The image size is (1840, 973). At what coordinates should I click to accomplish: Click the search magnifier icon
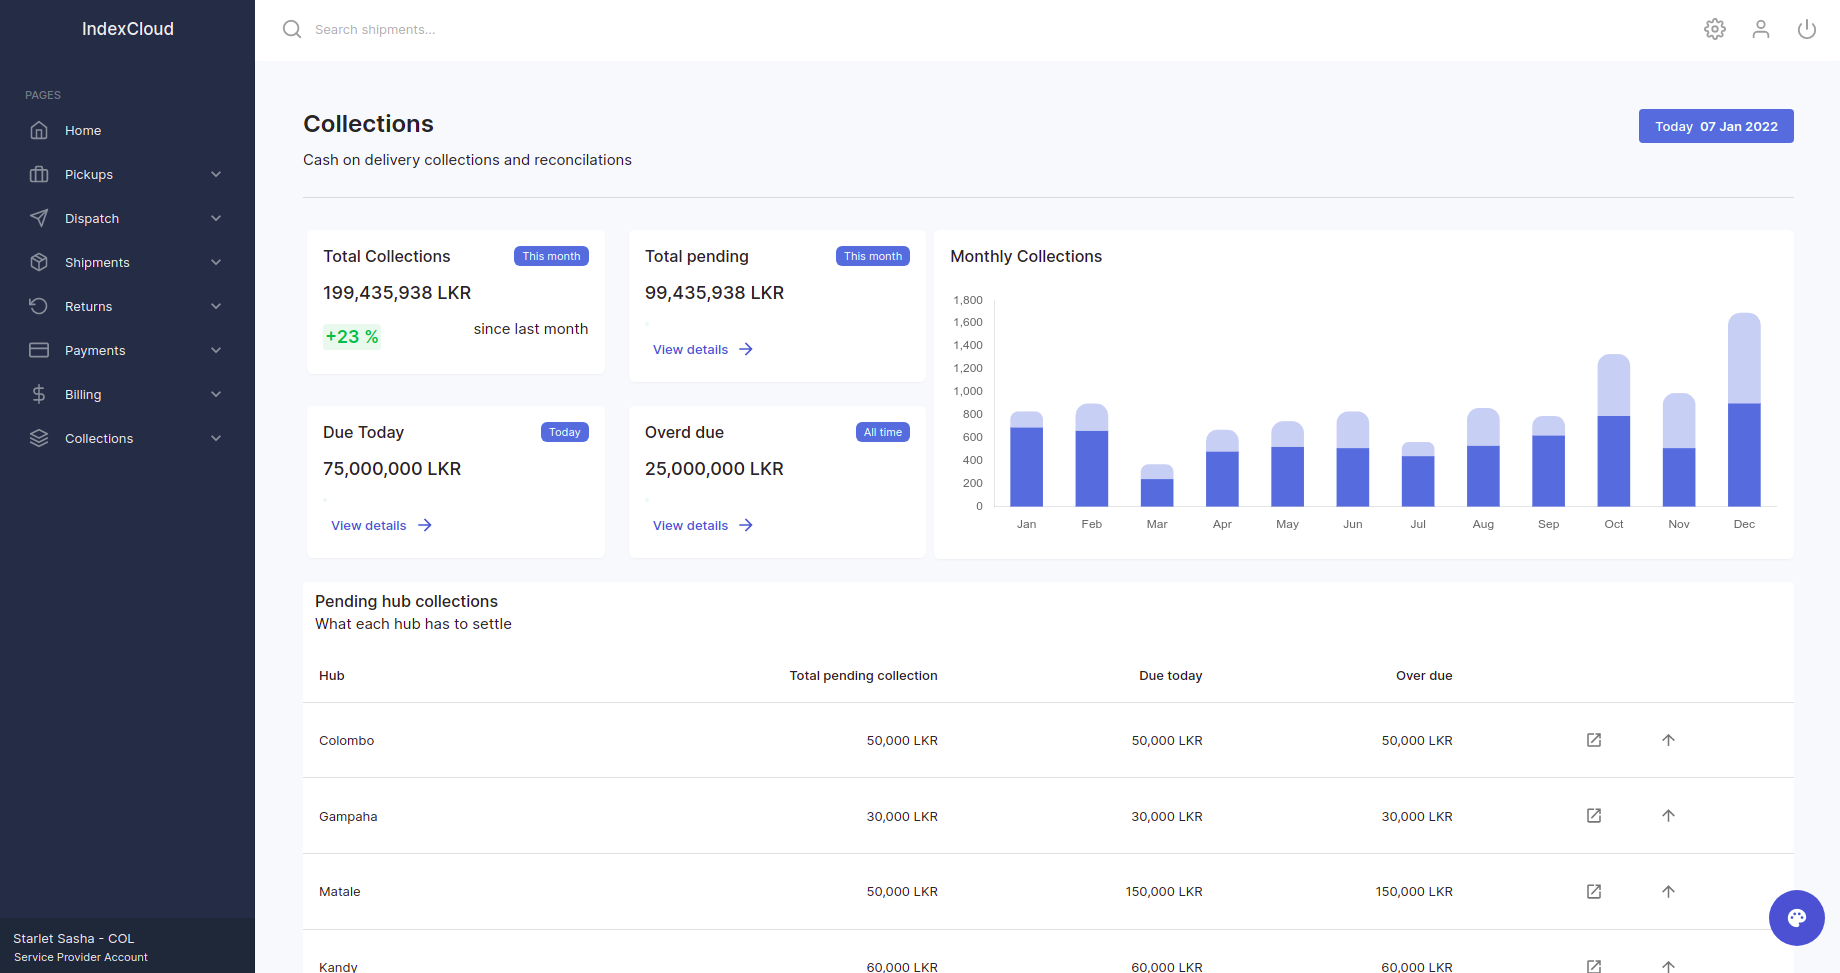tap(292, 29)
